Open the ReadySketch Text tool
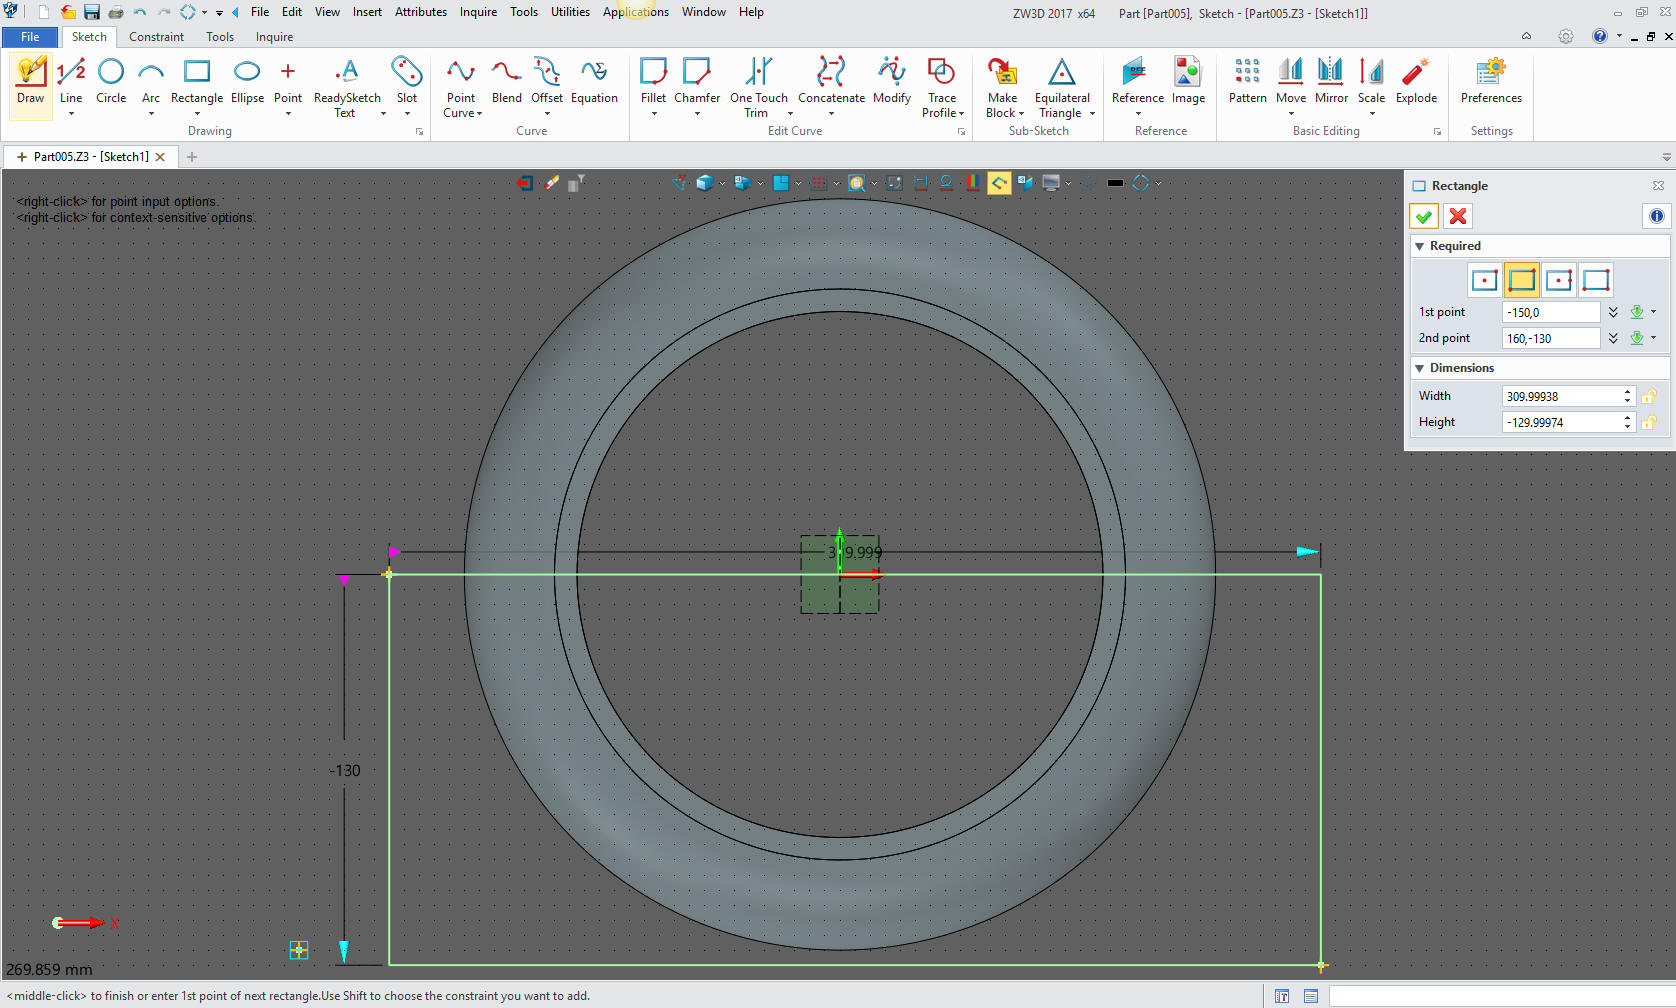The image size is (1676, 1008). (x=347, y=87)
